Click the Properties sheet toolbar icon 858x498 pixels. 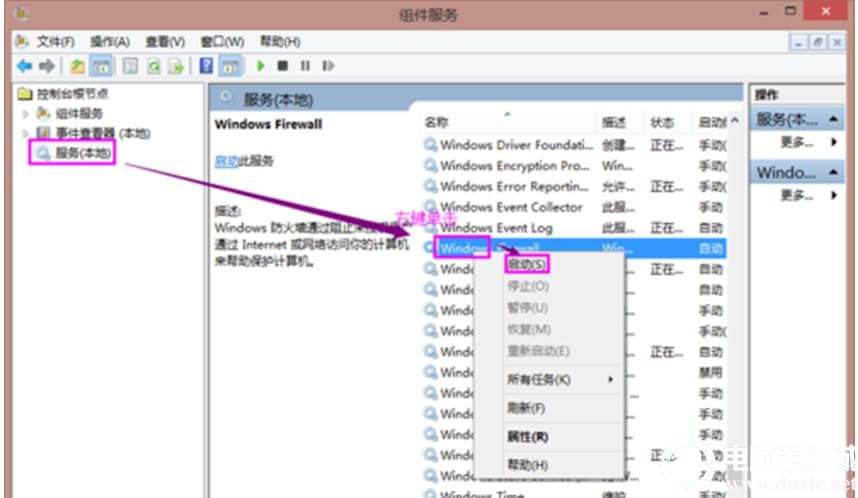[x=130, y=66]
